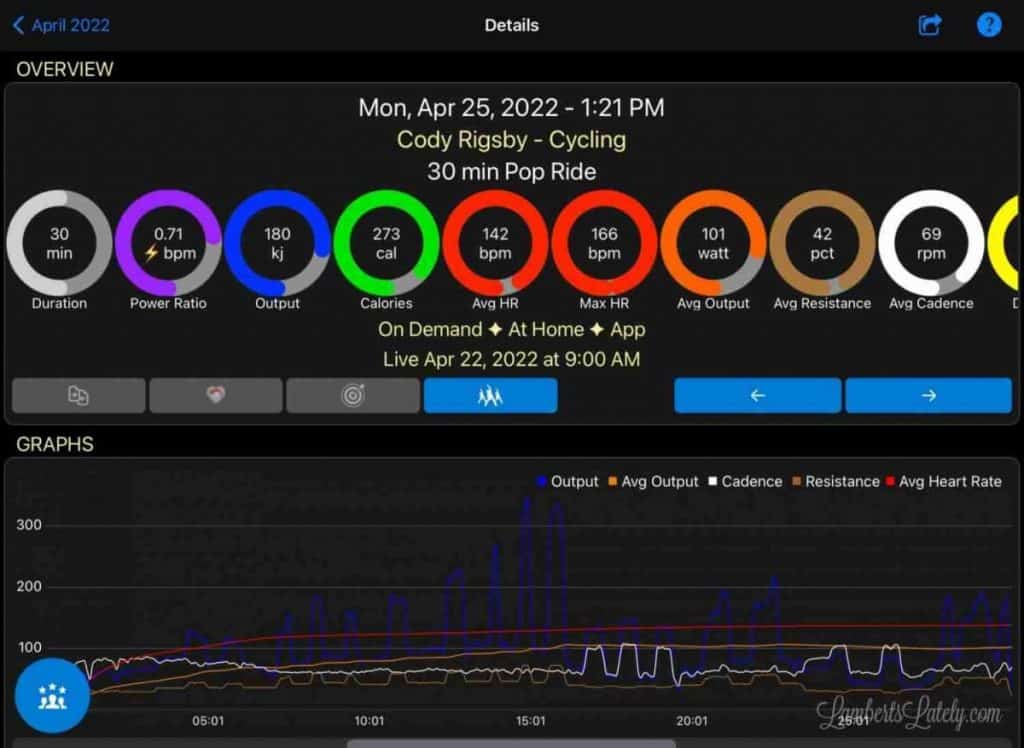Select the Output 180 kj ring

[x=277, y=243]
